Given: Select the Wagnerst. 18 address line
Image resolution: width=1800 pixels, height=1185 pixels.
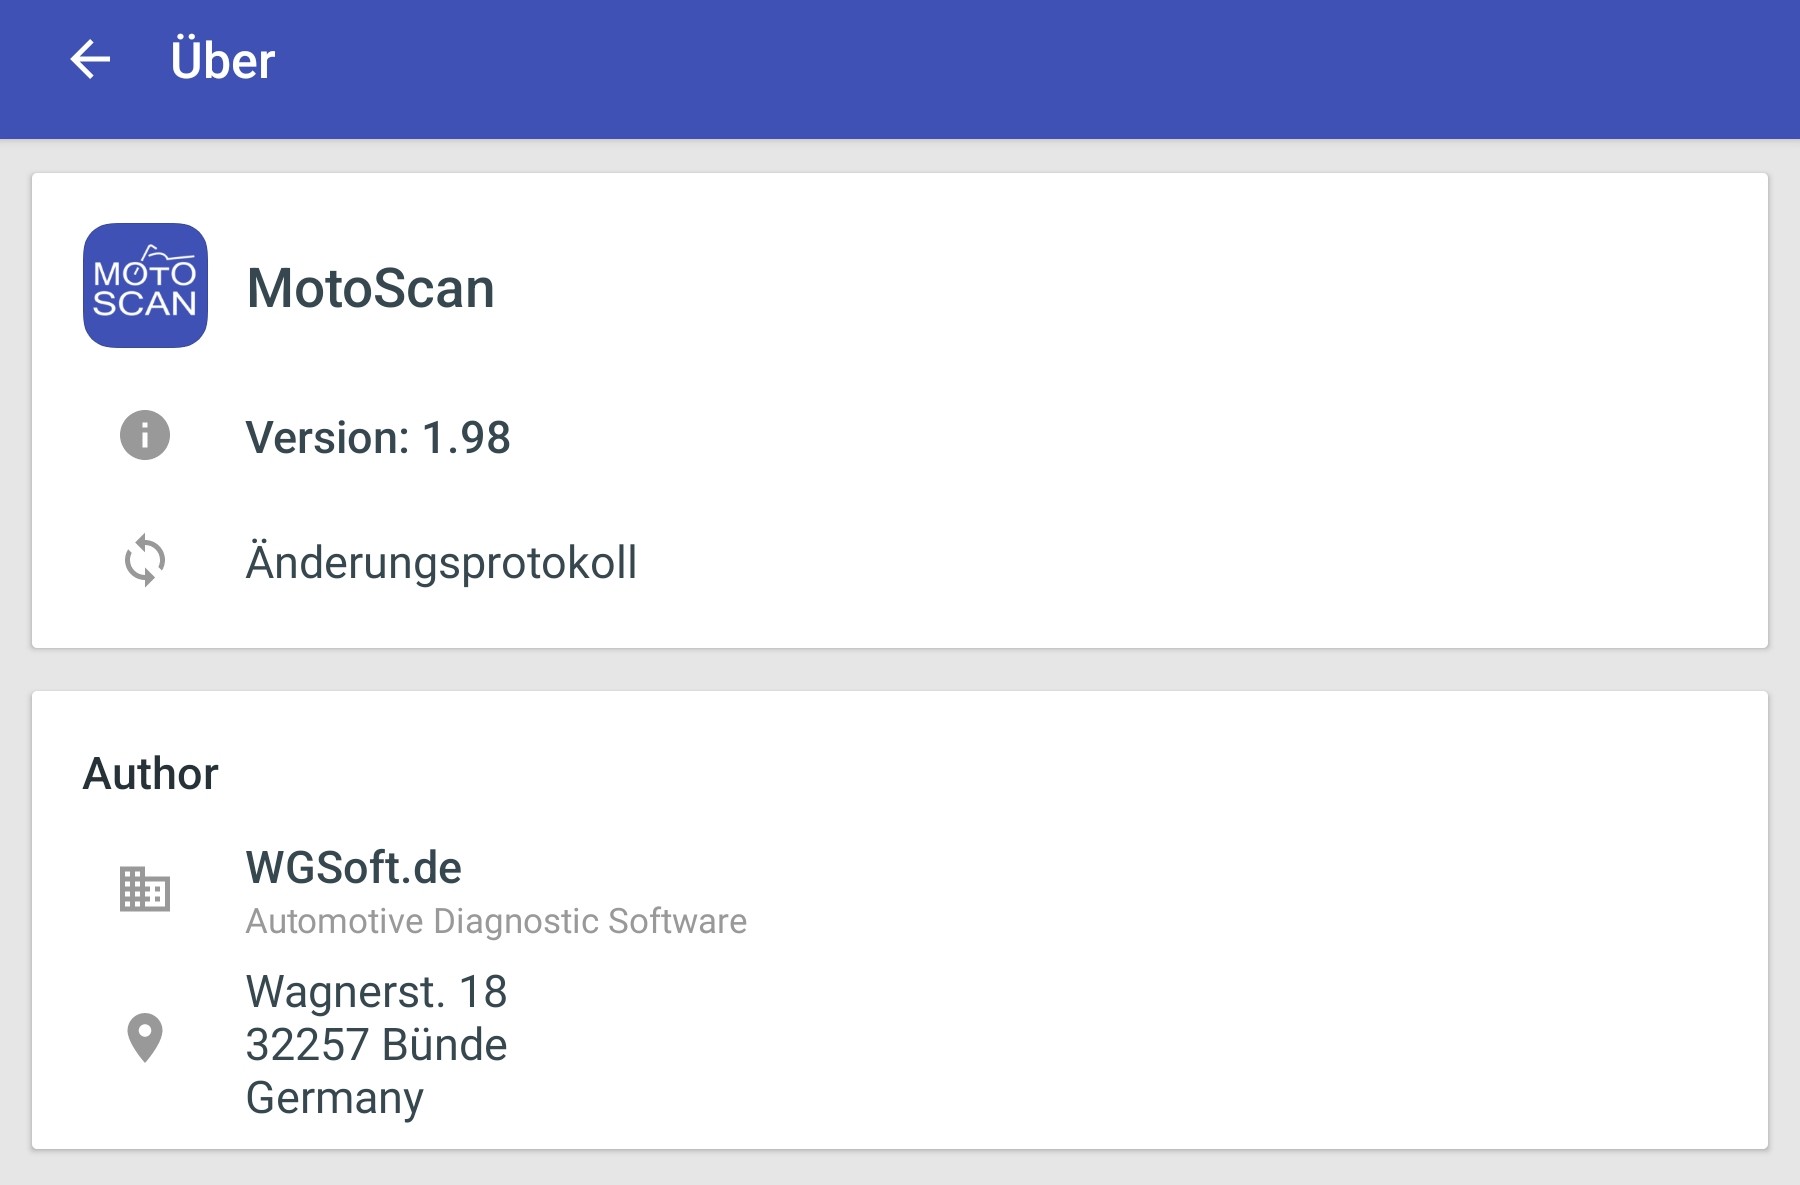Looking at the screenshot, I should (x=377, y=992).
